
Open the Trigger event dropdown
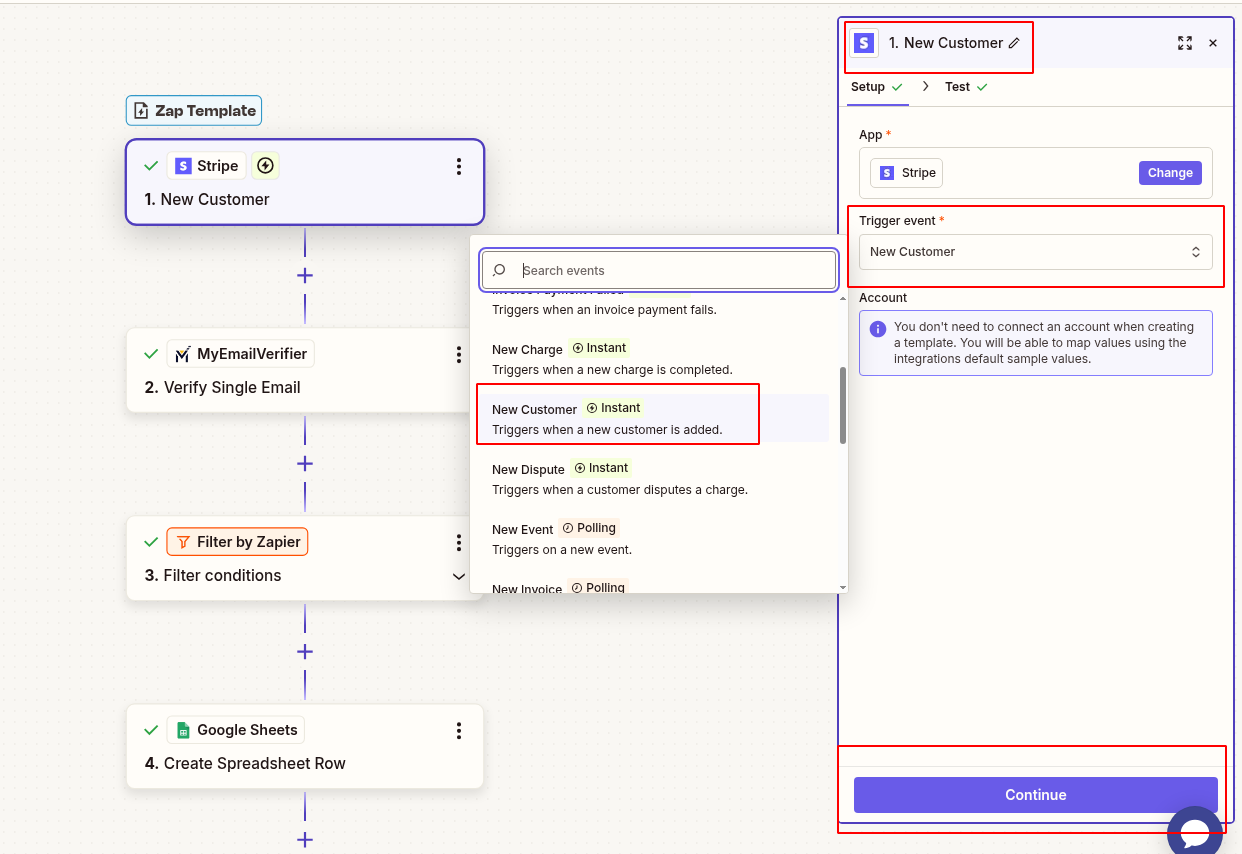click(1035, 252)
